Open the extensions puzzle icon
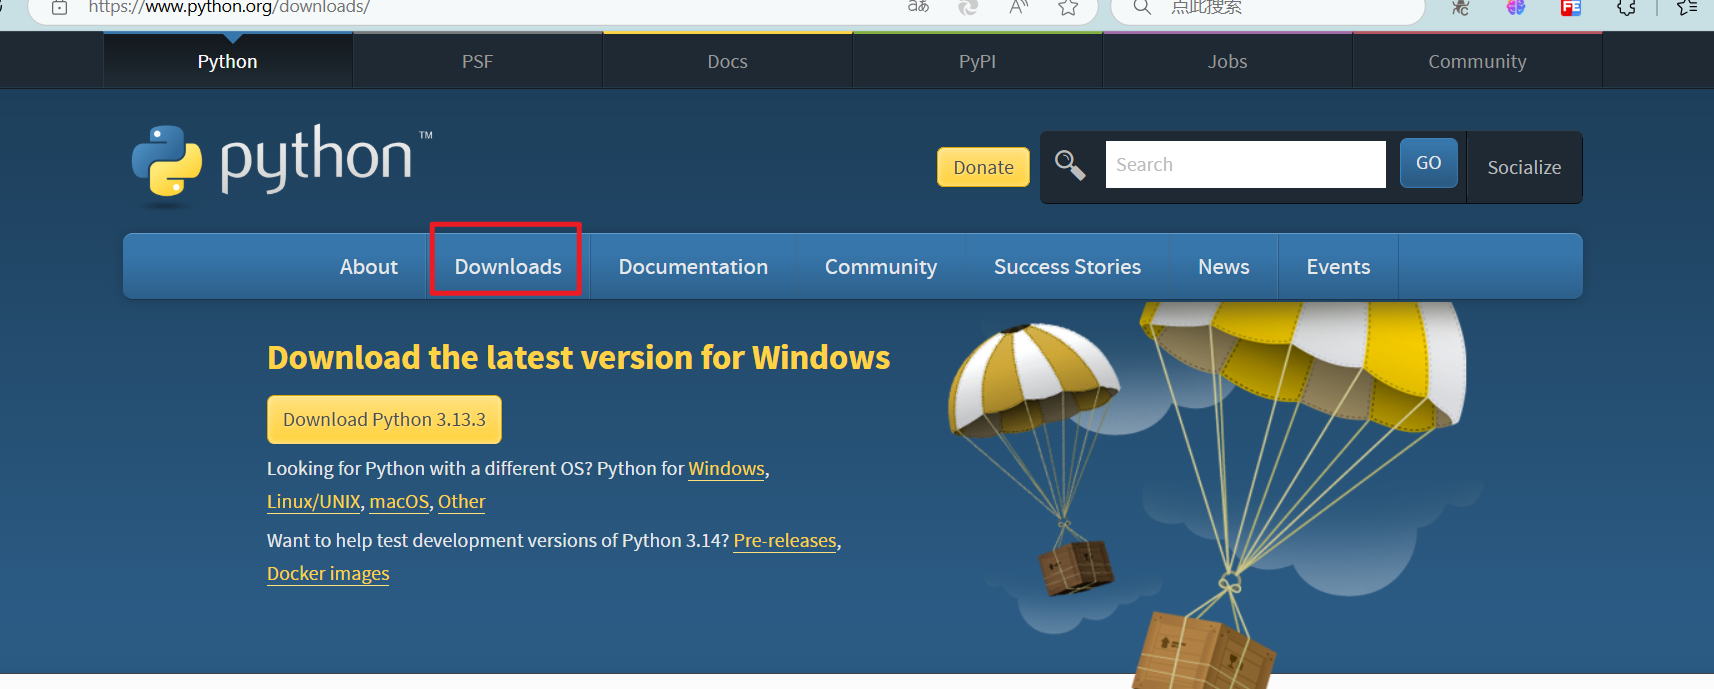1714x689 pixels. 1627,7
